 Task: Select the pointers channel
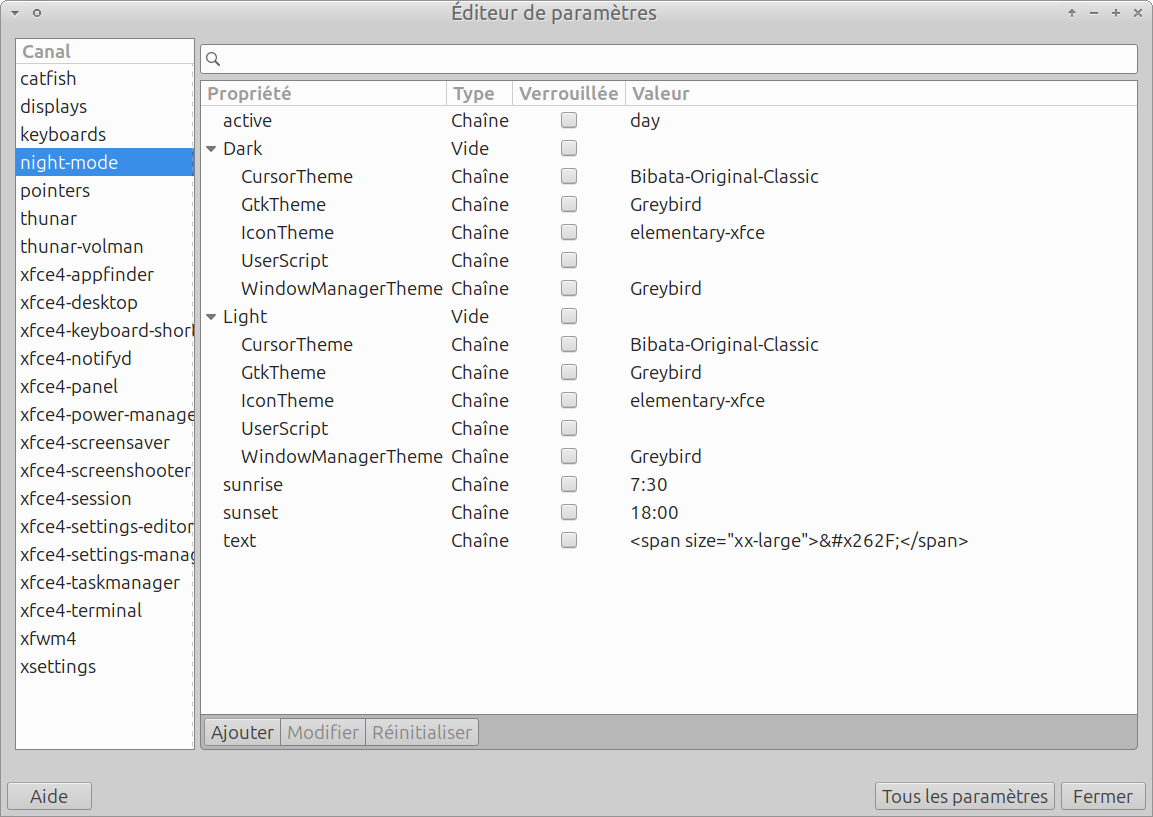(104, 190)
